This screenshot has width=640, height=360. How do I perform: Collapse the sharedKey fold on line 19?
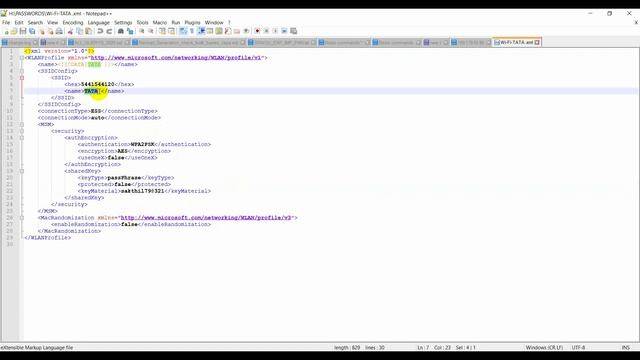(x=22, y=171)
